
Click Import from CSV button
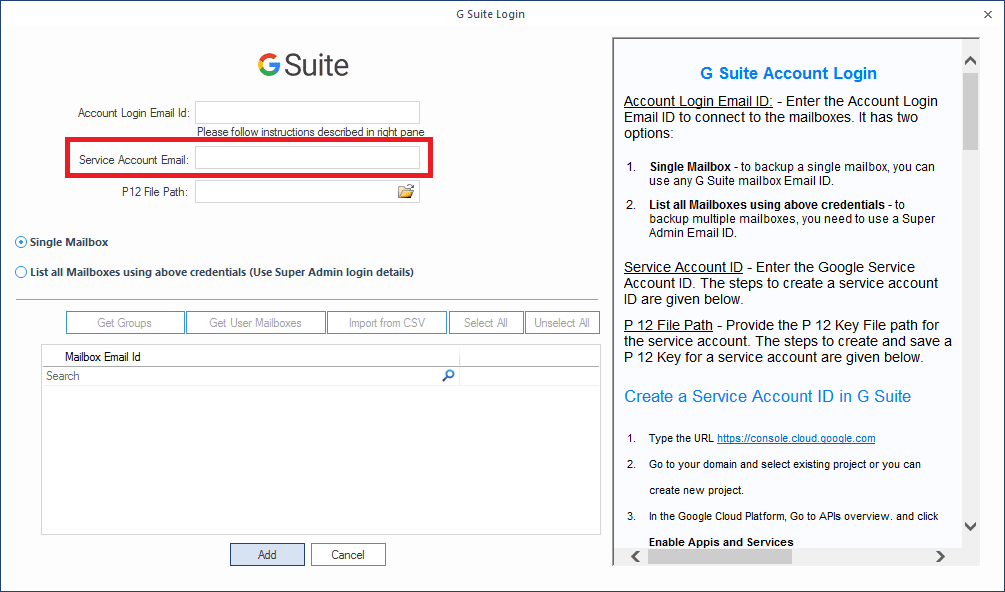click(386, 323)
